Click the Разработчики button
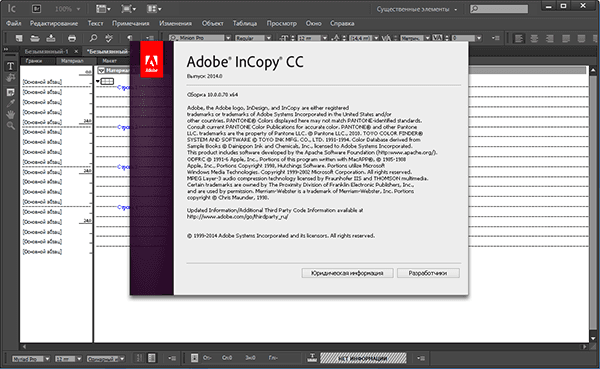 [x=428, y=273]
